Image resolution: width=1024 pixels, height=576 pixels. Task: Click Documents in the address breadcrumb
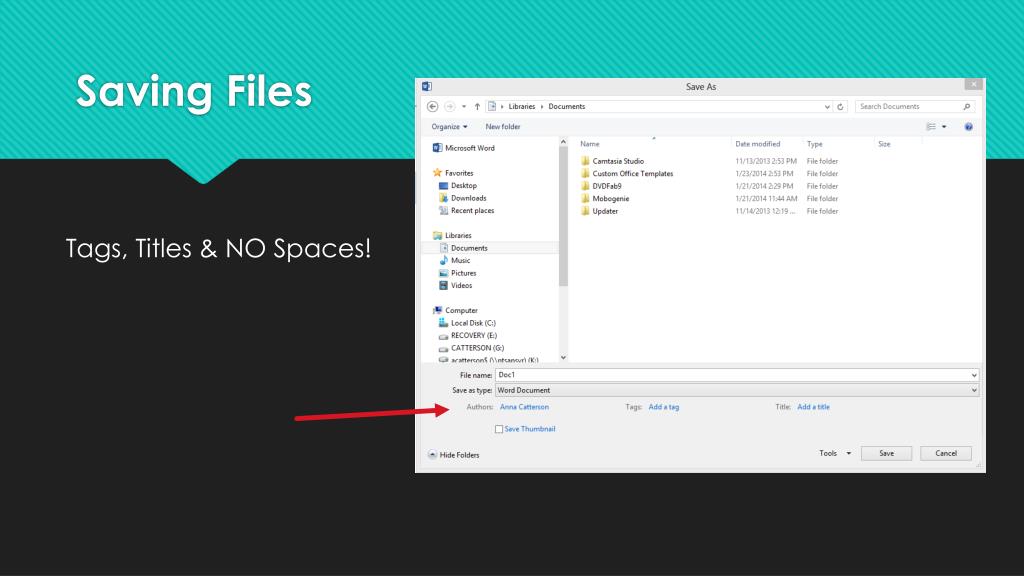point(567,106)
